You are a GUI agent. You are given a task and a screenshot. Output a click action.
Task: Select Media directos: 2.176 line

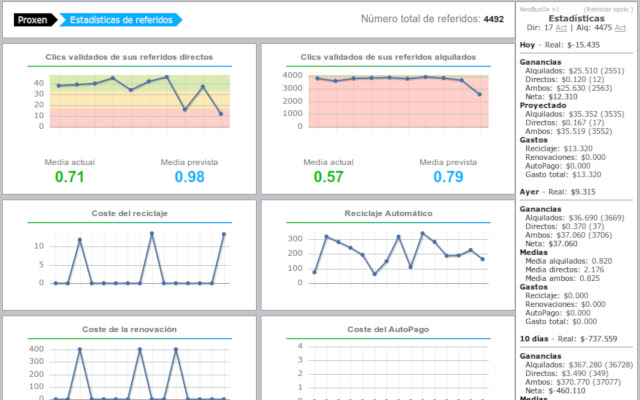click(x=564, y=270)
